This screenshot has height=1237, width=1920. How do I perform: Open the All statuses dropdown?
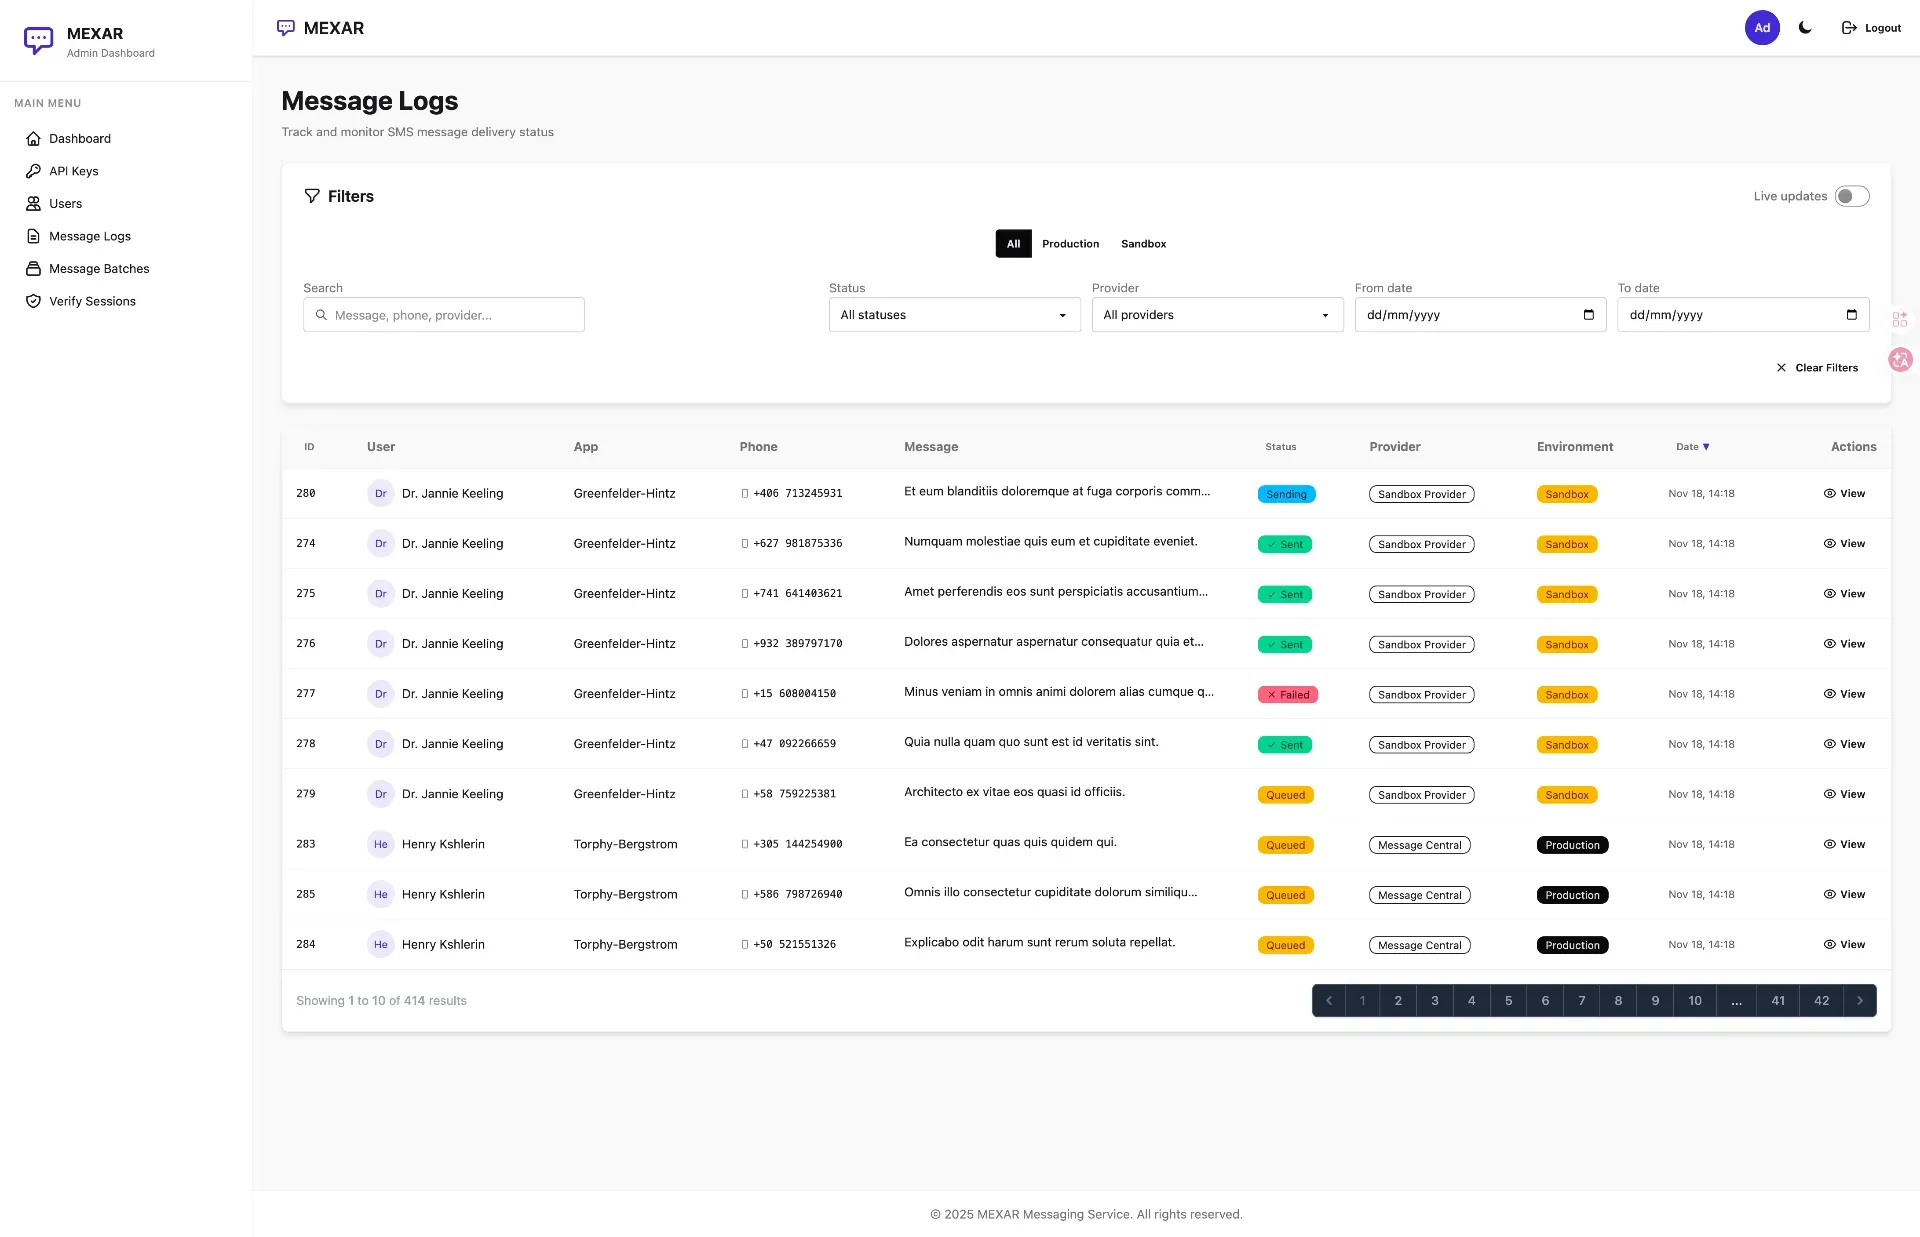click(953, 315)
